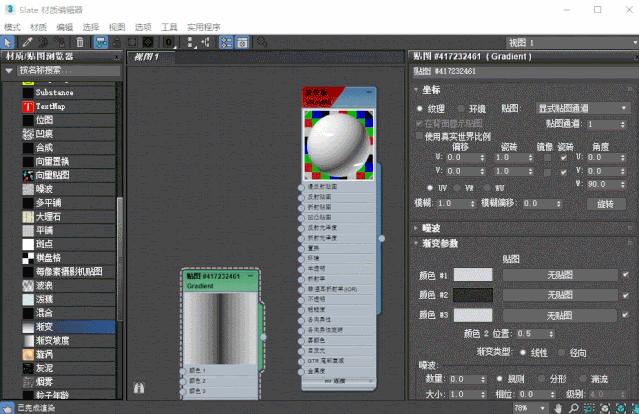
Task: Open Material ID Channel flyout icon
Action: (169, 42)
